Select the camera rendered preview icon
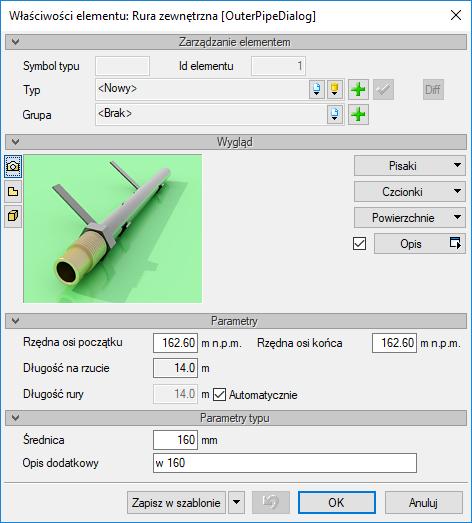The height and width of the screenshot is (523, 472). pos(13,166)
